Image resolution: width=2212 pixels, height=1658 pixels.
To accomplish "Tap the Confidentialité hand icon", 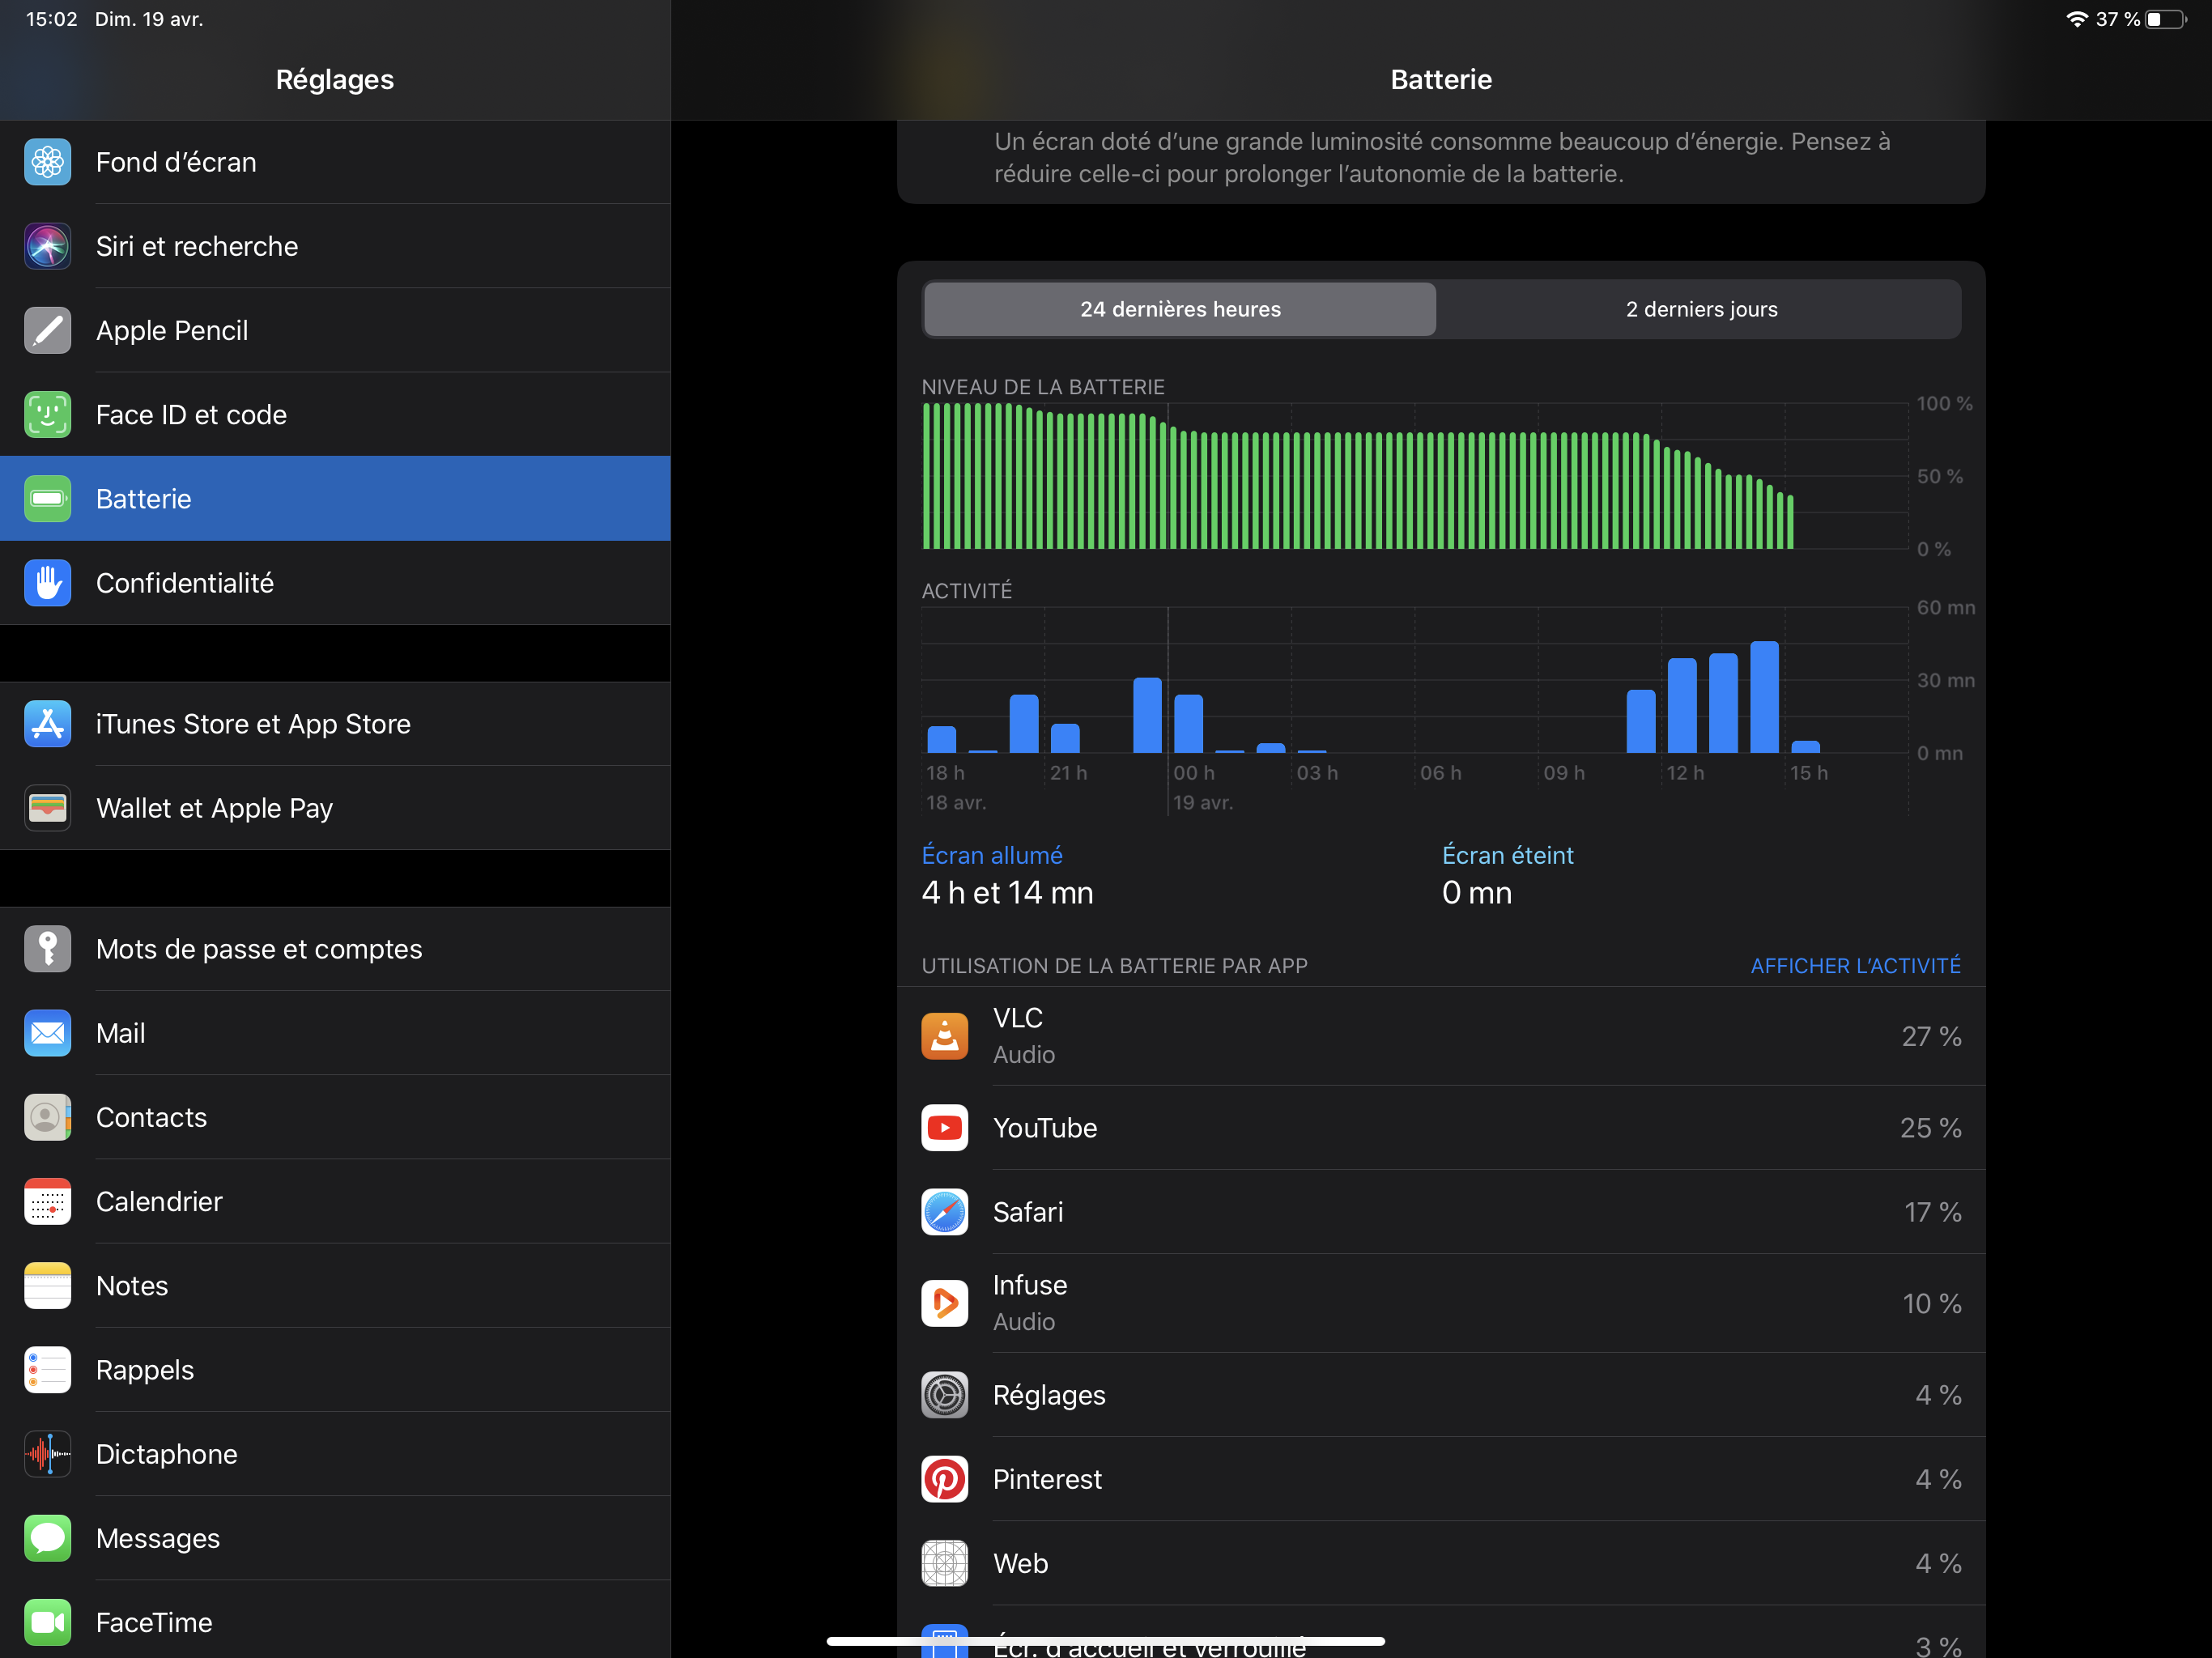I will (47, 583).
